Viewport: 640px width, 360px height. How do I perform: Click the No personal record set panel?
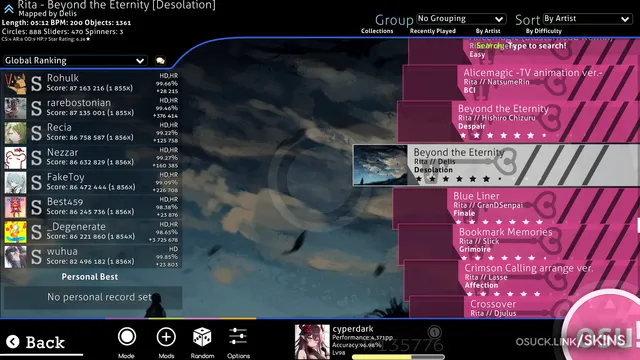[x=93, y=297]
